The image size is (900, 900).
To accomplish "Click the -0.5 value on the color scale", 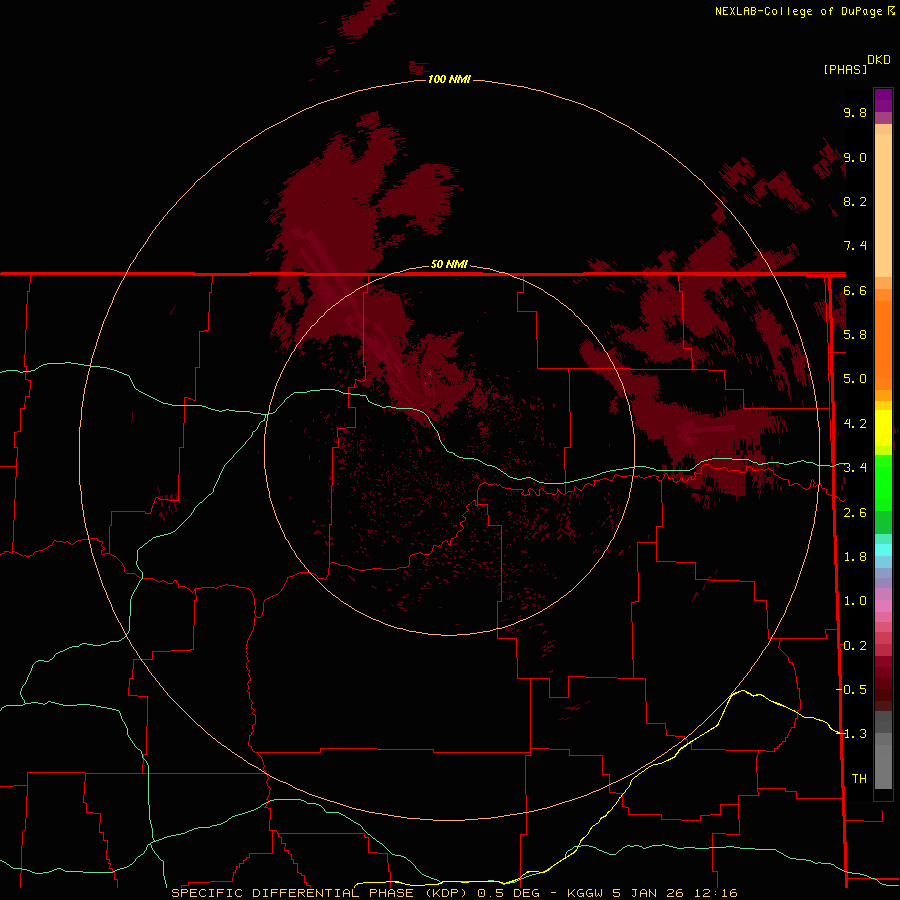I will tap(852, 689).
